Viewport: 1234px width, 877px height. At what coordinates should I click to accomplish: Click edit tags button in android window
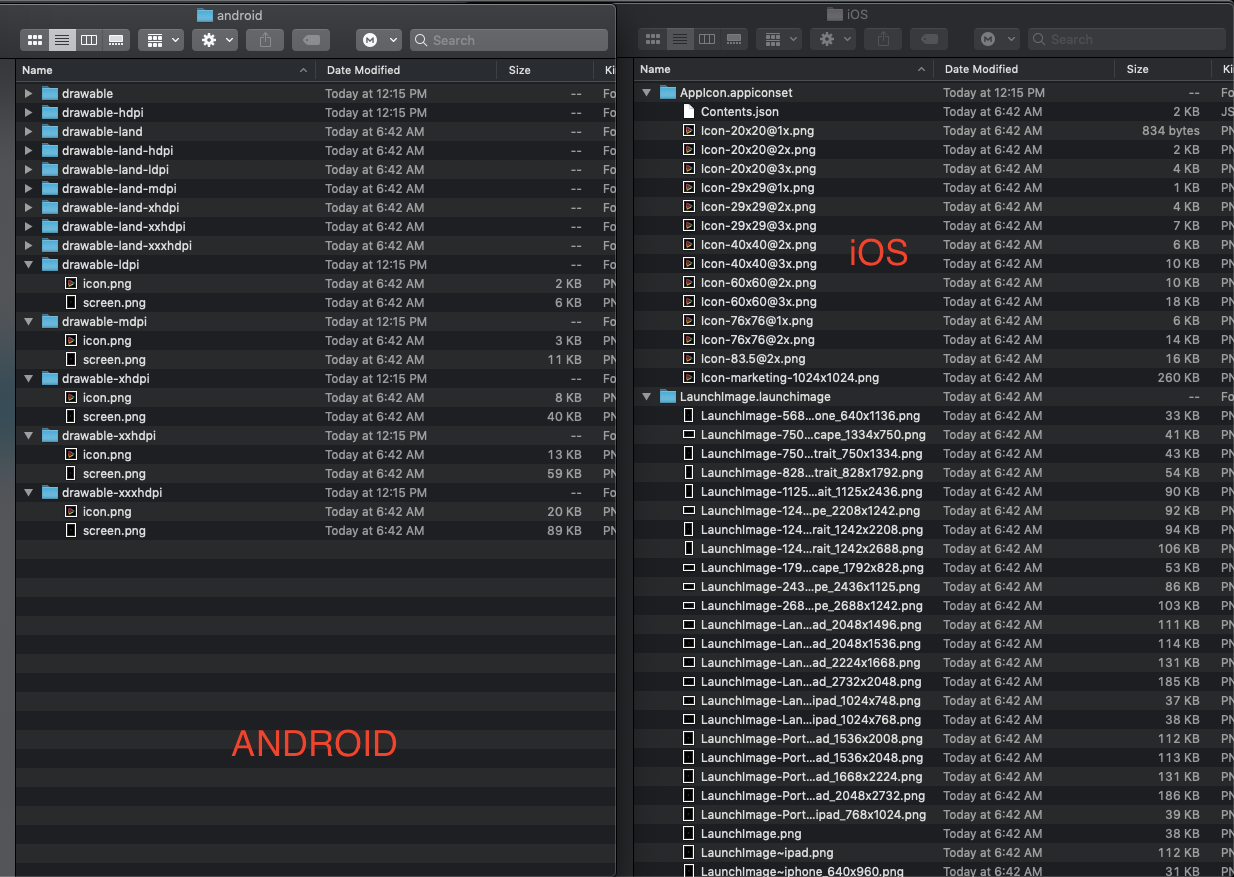coord(311,40)
